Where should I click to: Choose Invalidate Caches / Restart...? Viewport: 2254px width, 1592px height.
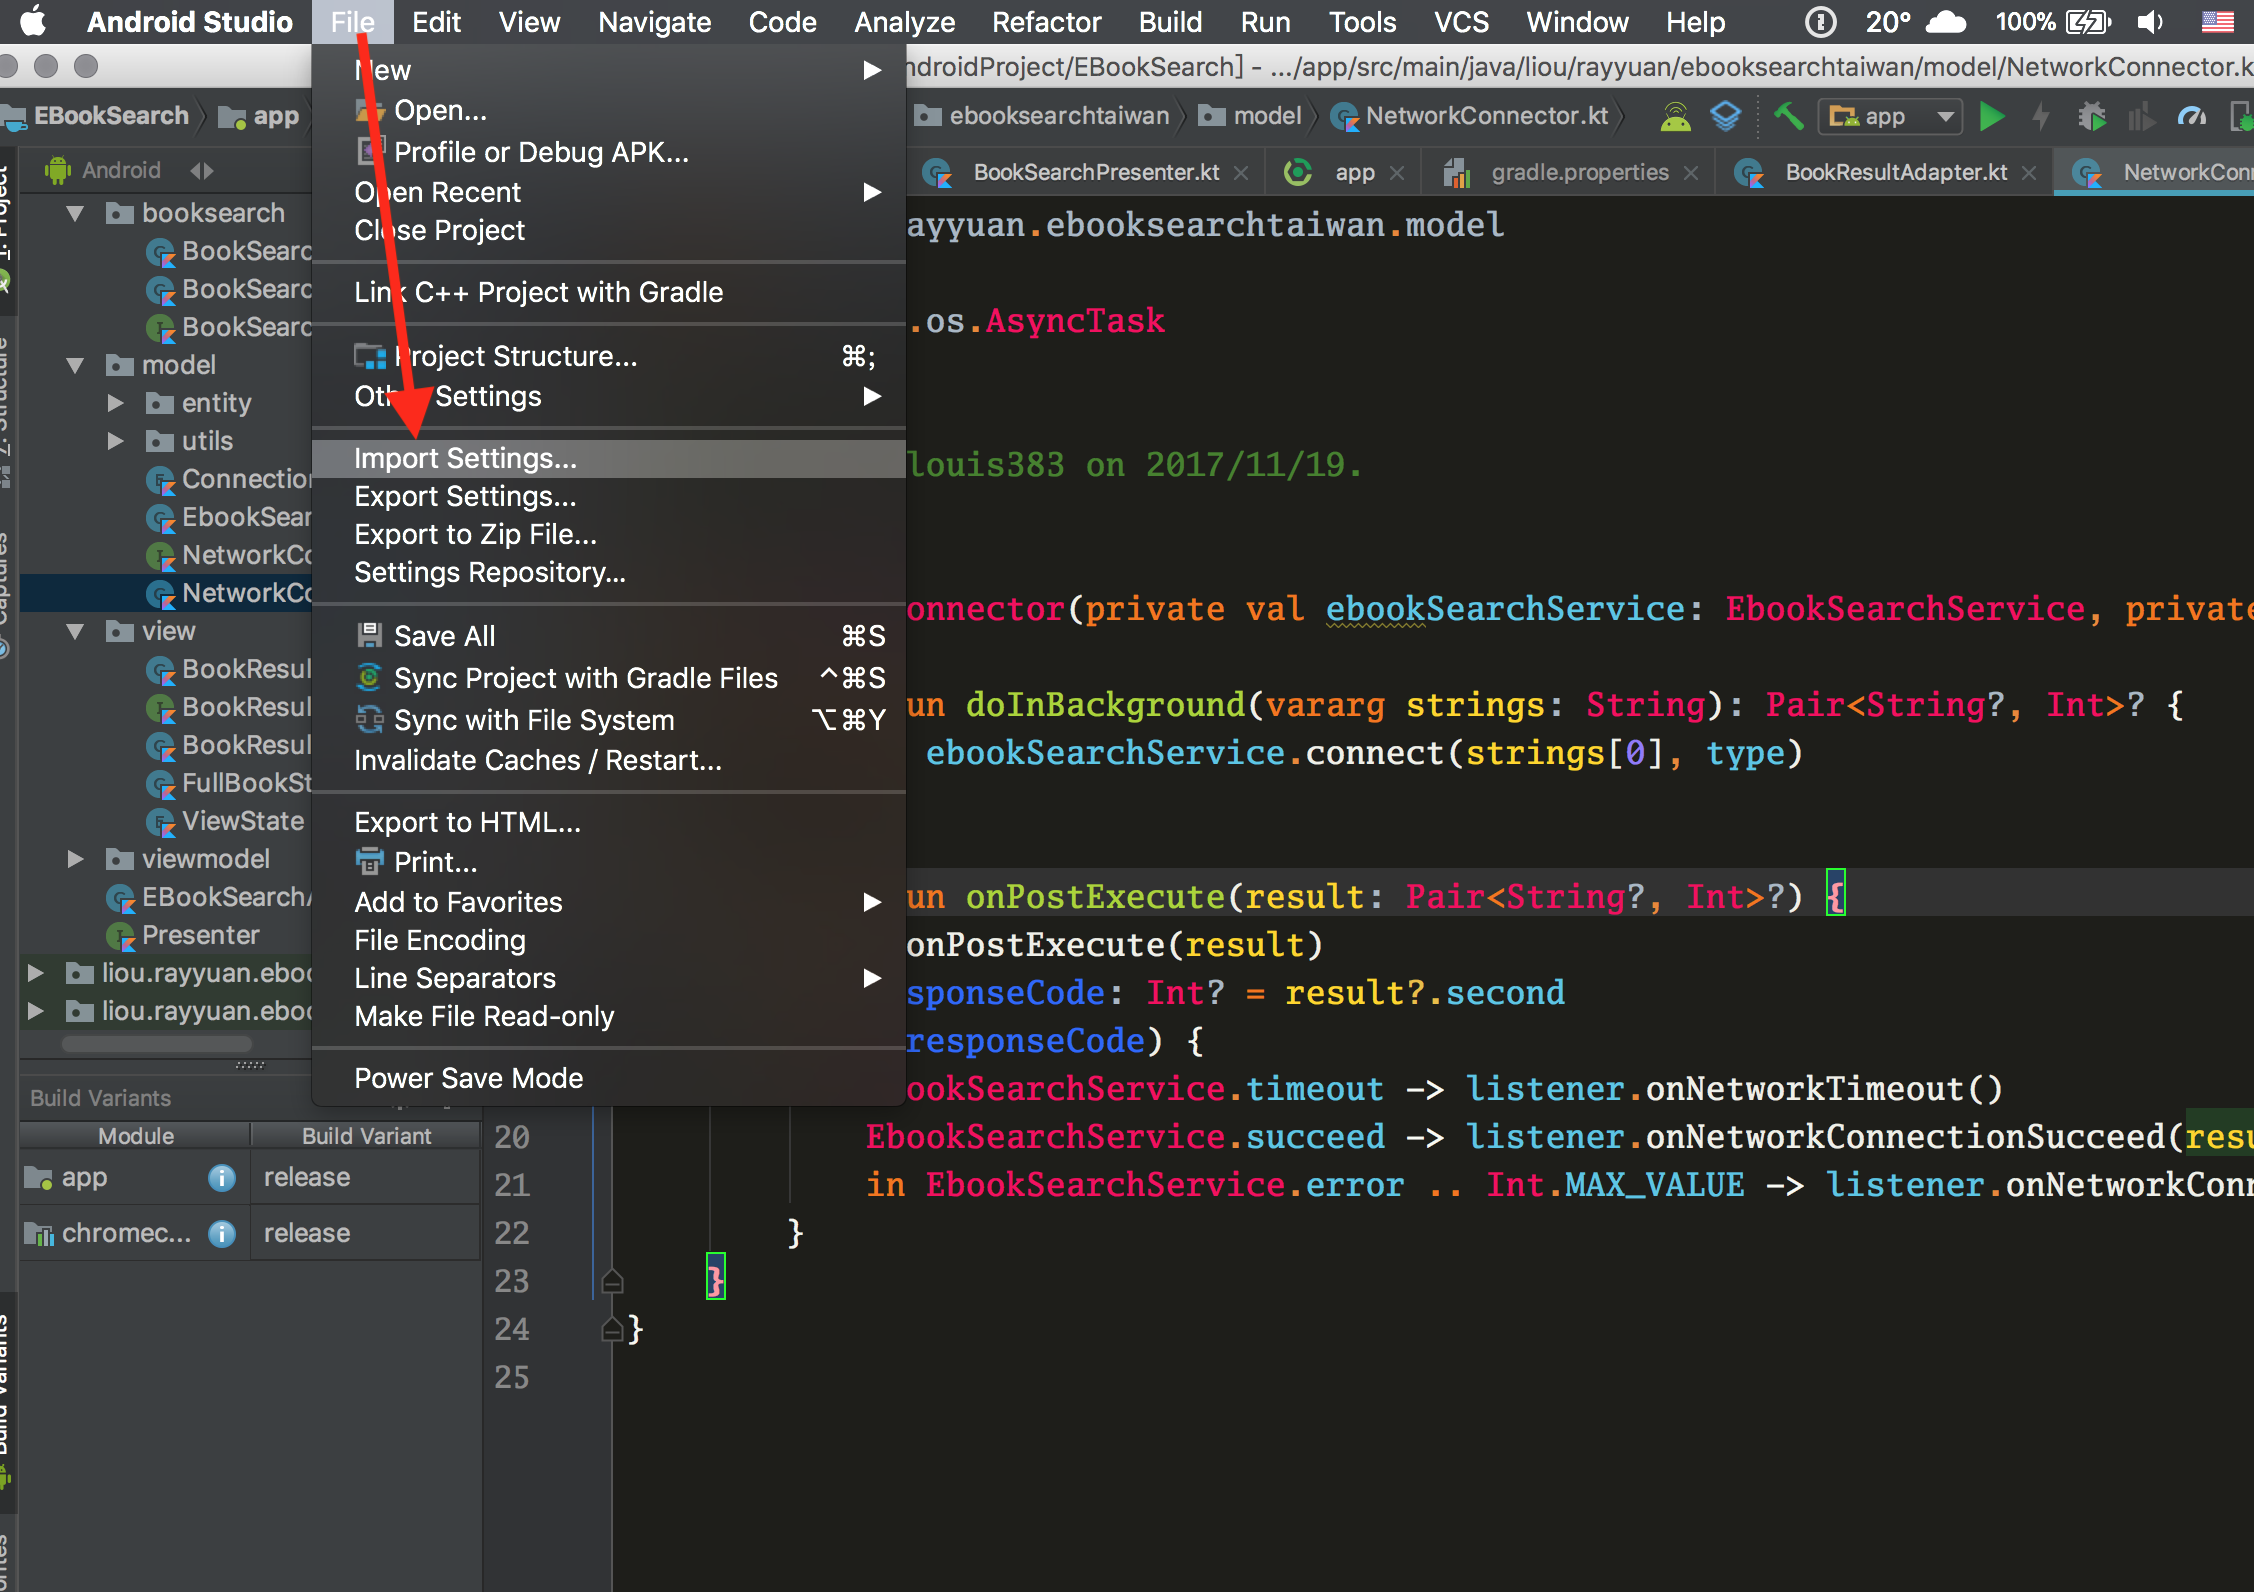(608, 760)
